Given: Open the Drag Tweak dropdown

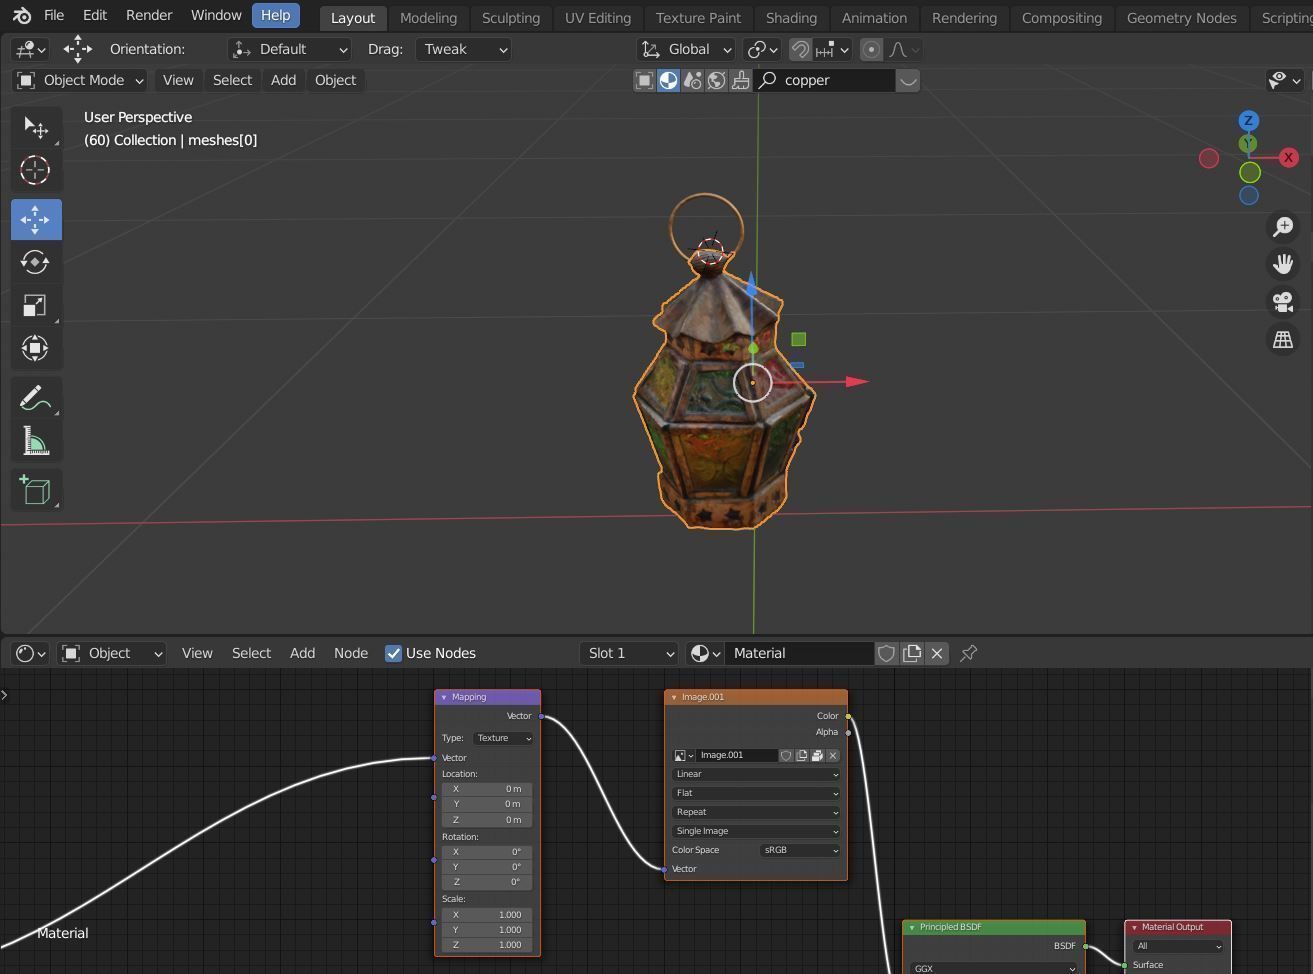Looking at the screenshot, I should pos(463,49).
